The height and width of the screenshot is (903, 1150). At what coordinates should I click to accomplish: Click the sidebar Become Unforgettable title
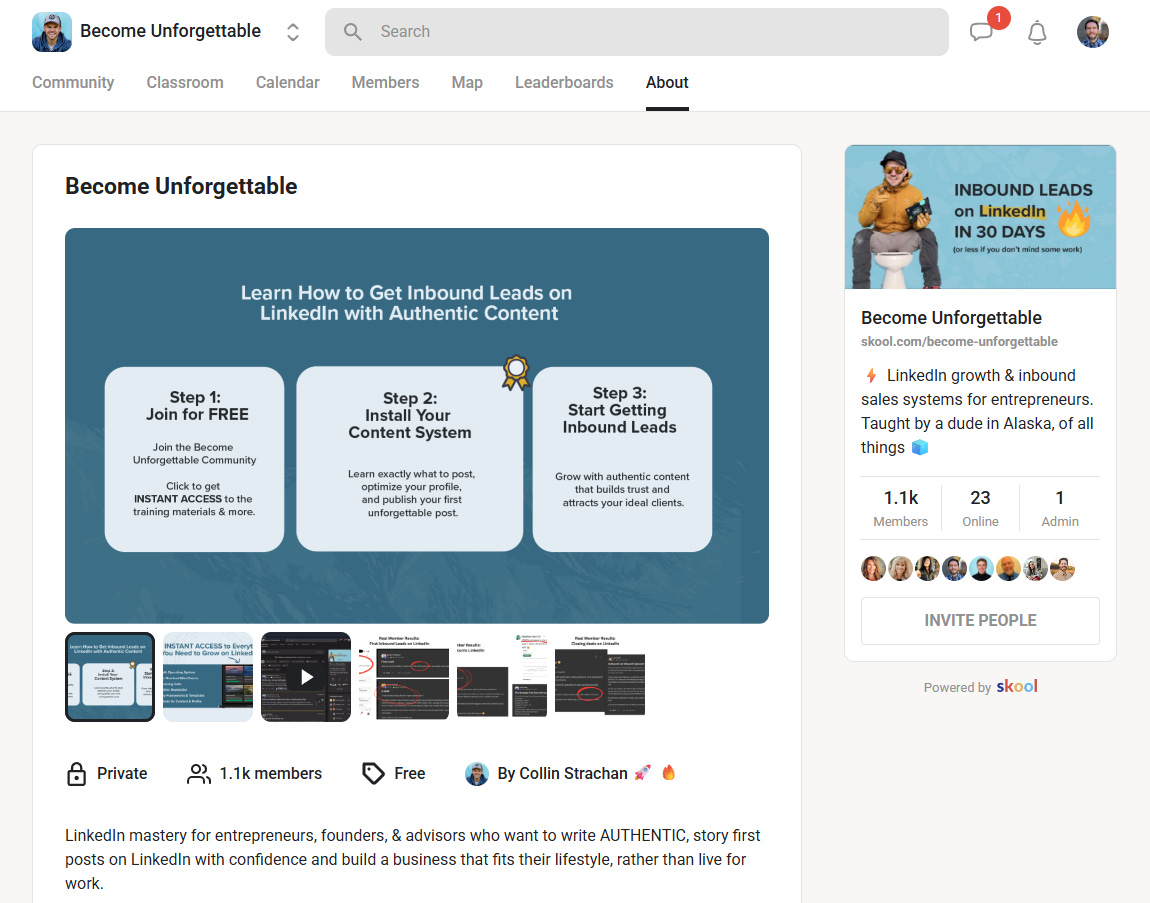pyautogui.click(x=951, y=318)
